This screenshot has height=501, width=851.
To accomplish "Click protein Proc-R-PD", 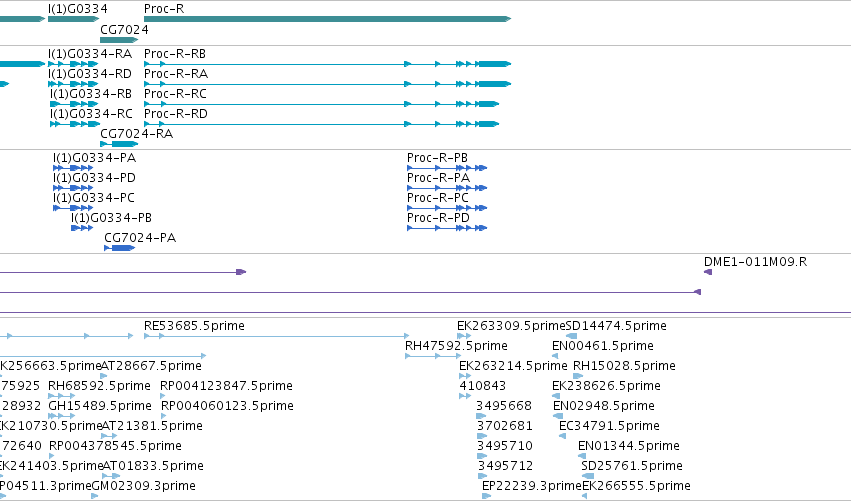I will [447, 229].
